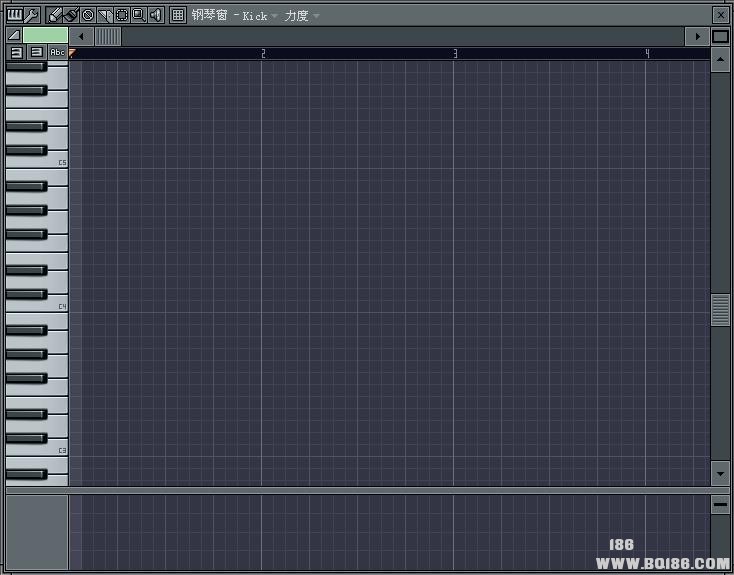The image size is (734, 575).
Task: Click the vertical scrollbar thumb
Action: point(720,310)
